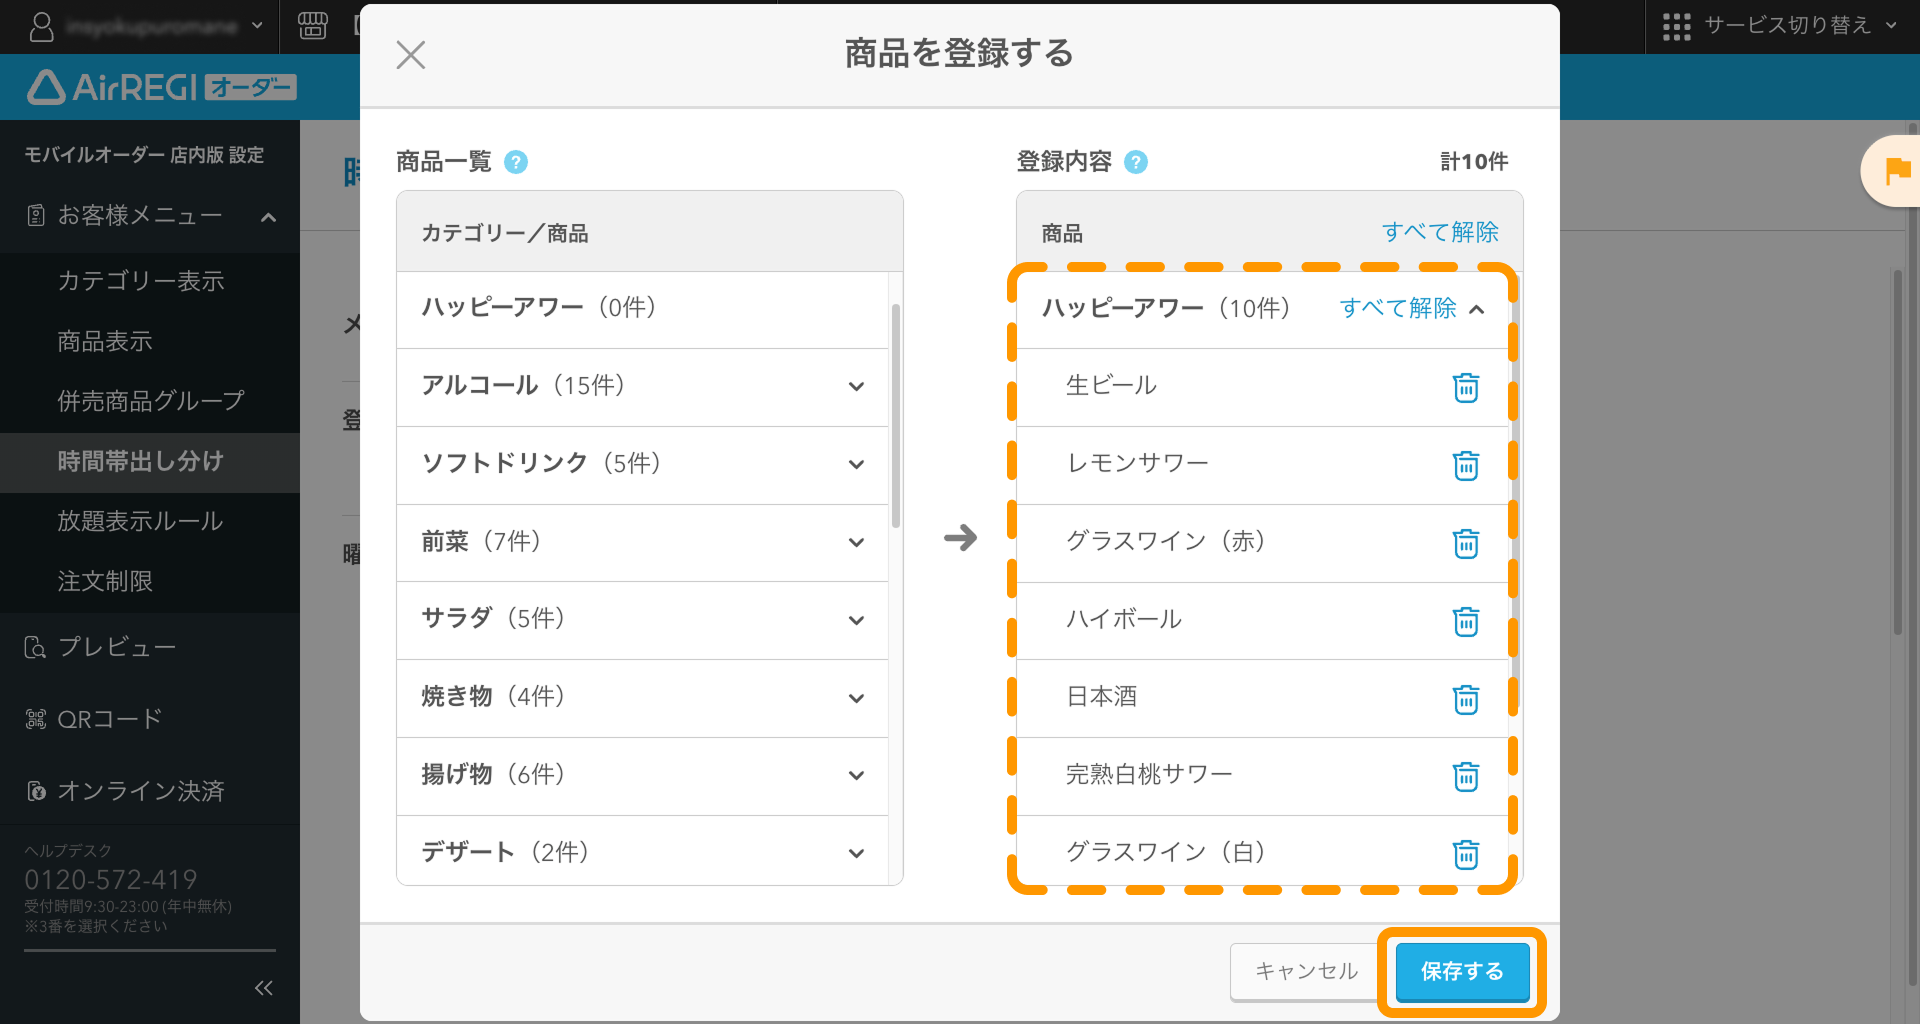The image size is (1920, 1024).
Task: Open 注文制限 in sidebar
Action: point(105,581)
